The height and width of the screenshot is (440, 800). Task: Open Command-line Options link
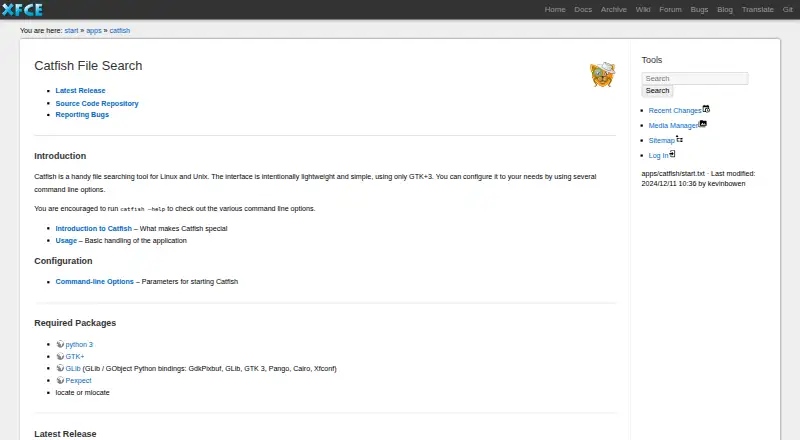(x=94, y=281)
